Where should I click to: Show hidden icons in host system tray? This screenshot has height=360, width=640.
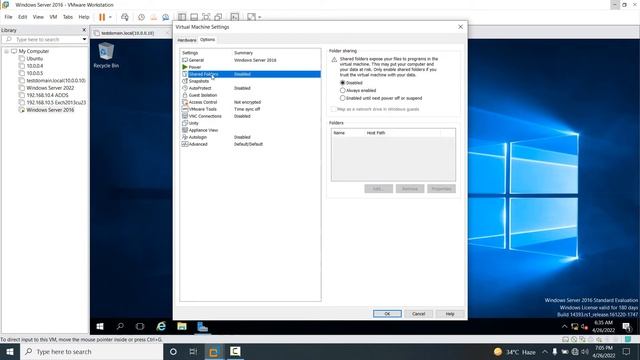point(545,352)
